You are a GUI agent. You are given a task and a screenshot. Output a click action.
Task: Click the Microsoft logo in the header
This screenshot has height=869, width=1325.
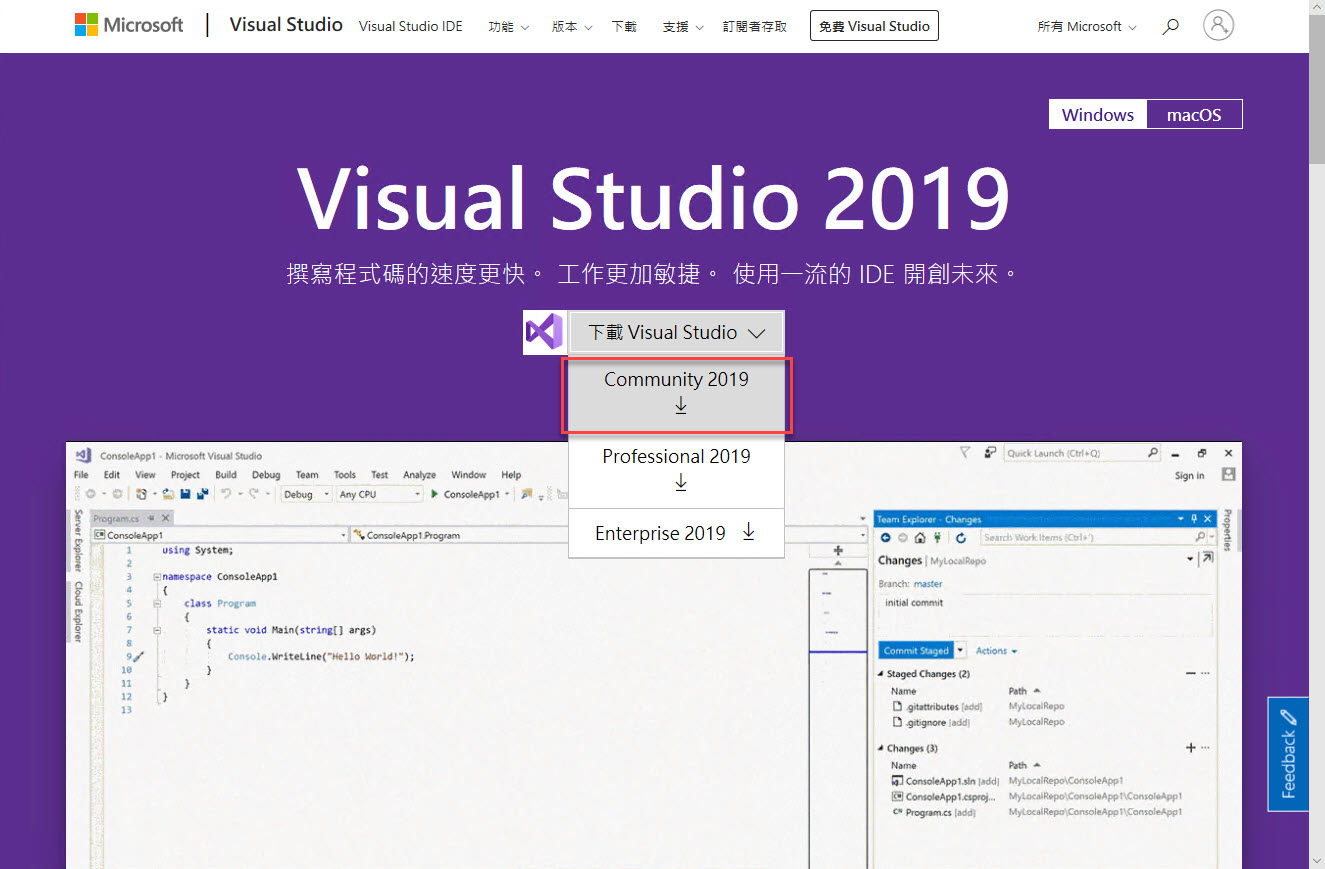pos(129,25)
